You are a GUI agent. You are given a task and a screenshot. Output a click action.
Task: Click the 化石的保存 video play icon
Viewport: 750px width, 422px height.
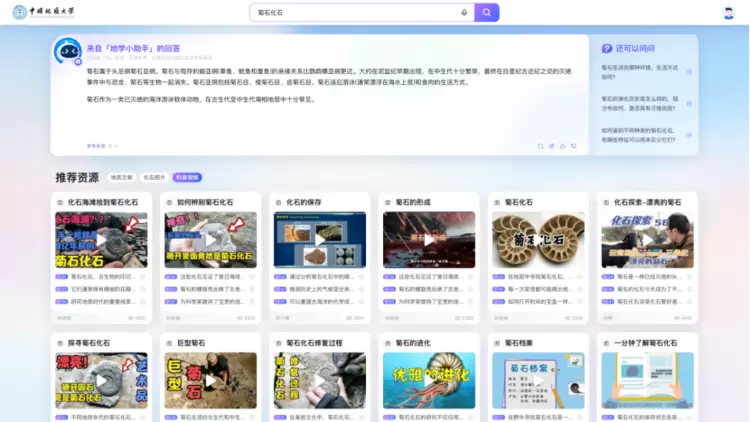pyautogui.click(x=320, y=240)
